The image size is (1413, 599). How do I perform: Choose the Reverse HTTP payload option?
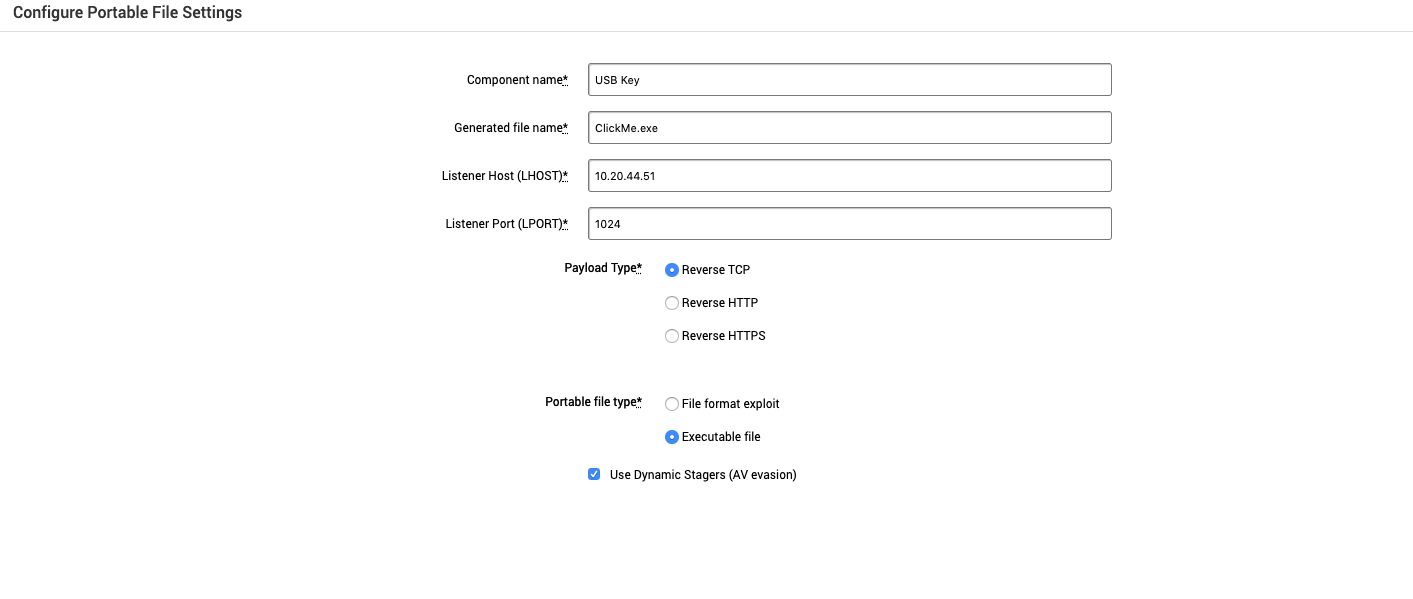coord(672,303)
